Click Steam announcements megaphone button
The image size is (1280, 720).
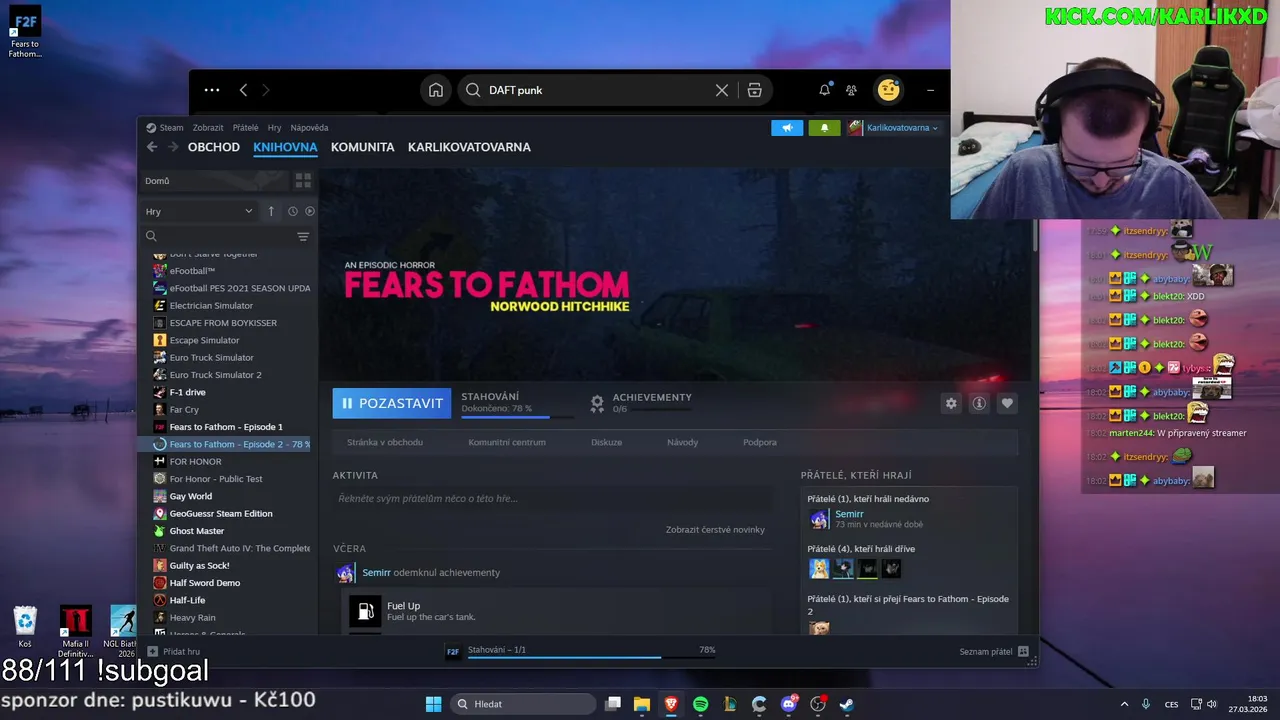787,128
